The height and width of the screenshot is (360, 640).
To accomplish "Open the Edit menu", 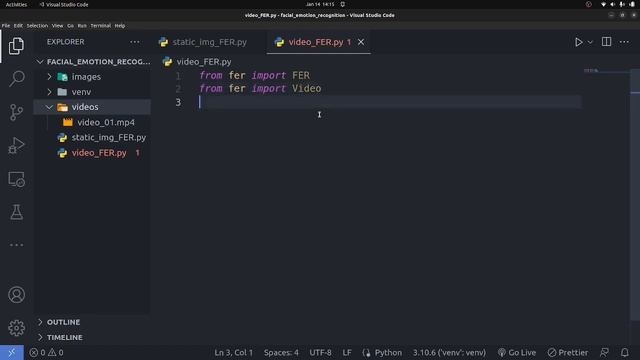I will coord(18,25).
